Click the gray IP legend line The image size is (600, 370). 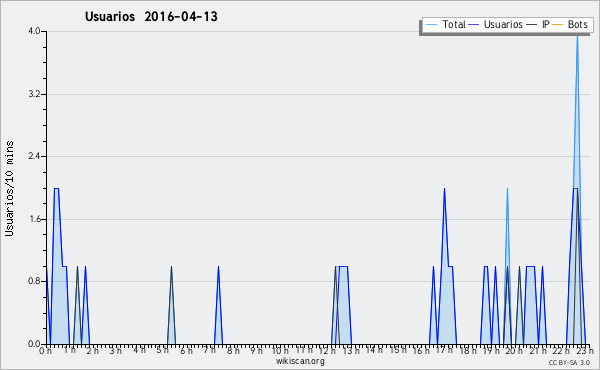pyautogui.click(x=532, y=25)
